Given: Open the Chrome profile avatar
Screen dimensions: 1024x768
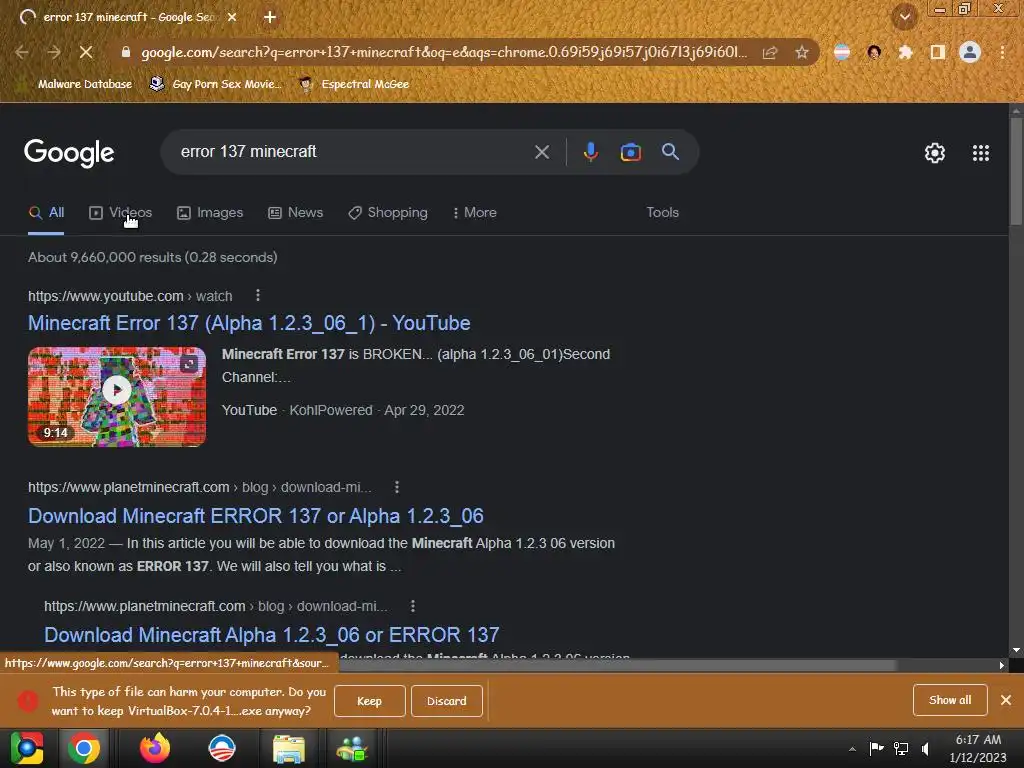Looking at the screenshot, I should click(x=970, y=52).
